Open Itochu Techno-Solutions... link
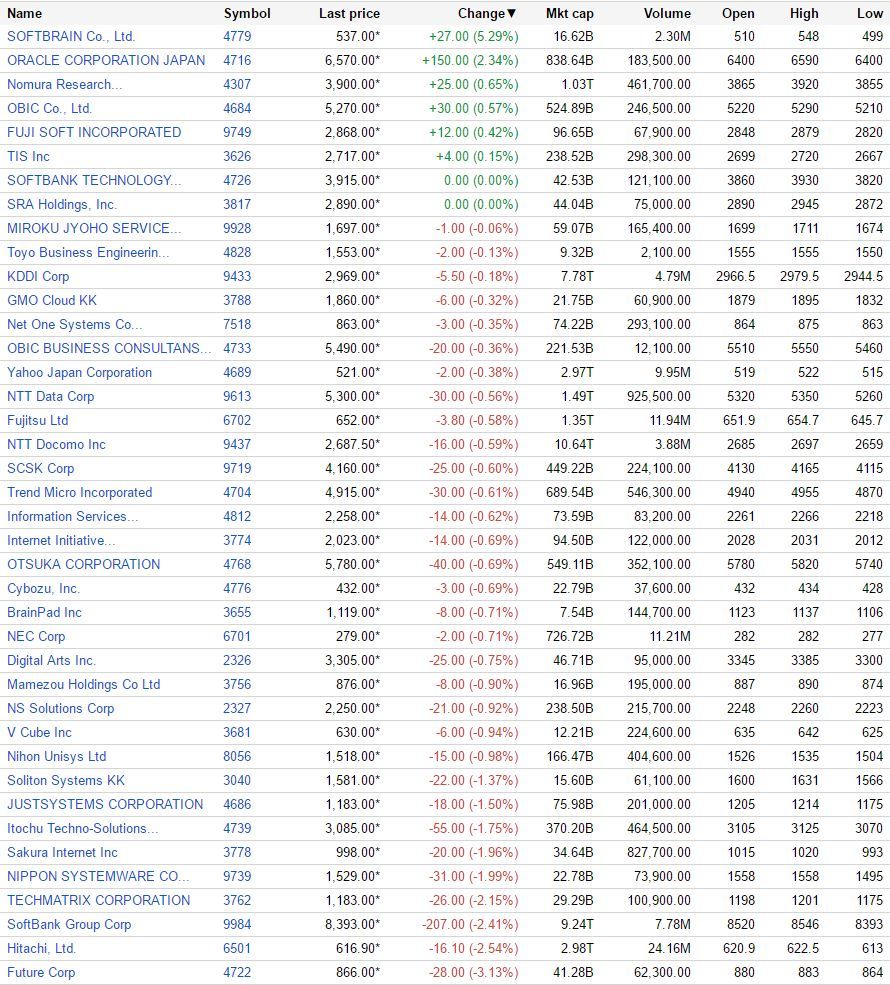The width and height of the screenshot is (890, 985). [83, 829]
